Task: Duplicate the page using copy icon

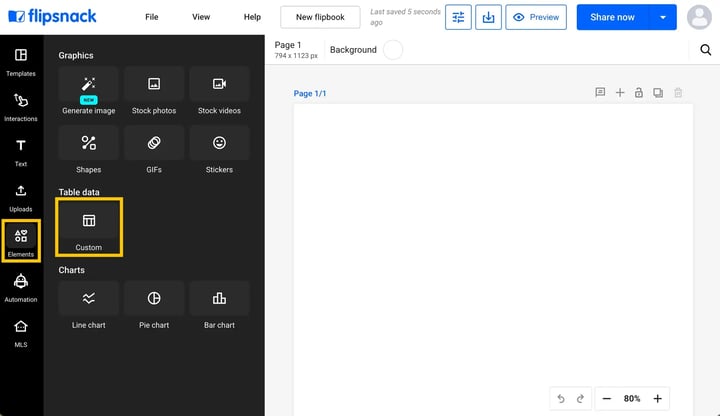Action: 658,92
